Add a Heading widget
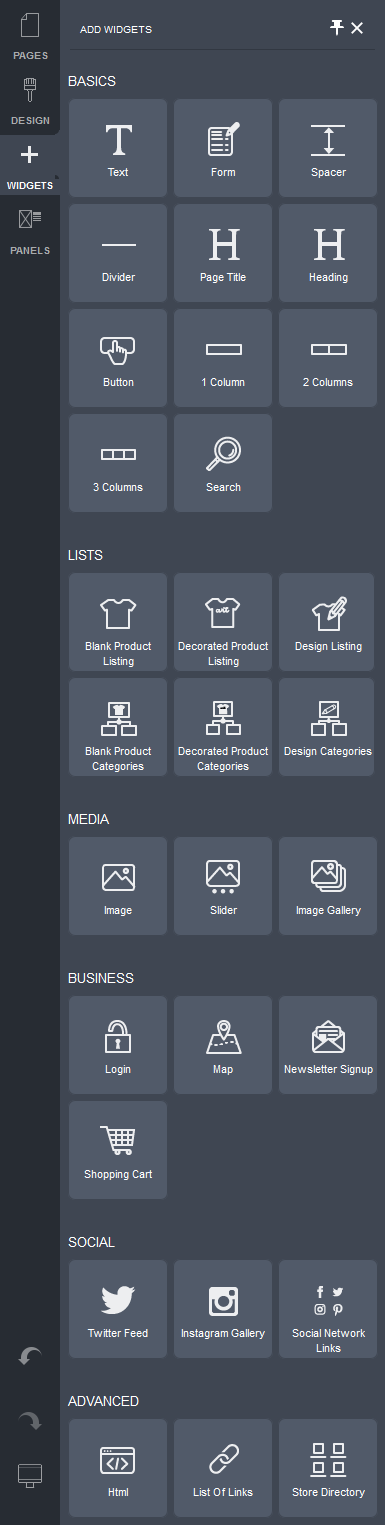 [328, 253]
